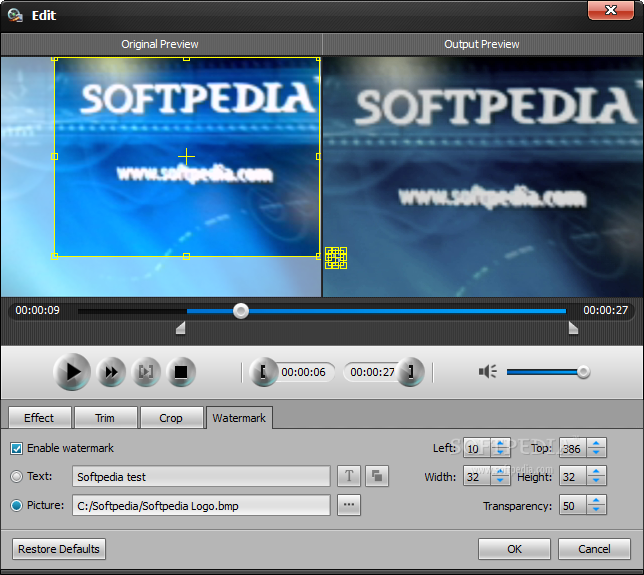
Task: Switch to the Trim tab
Action: 105,418
